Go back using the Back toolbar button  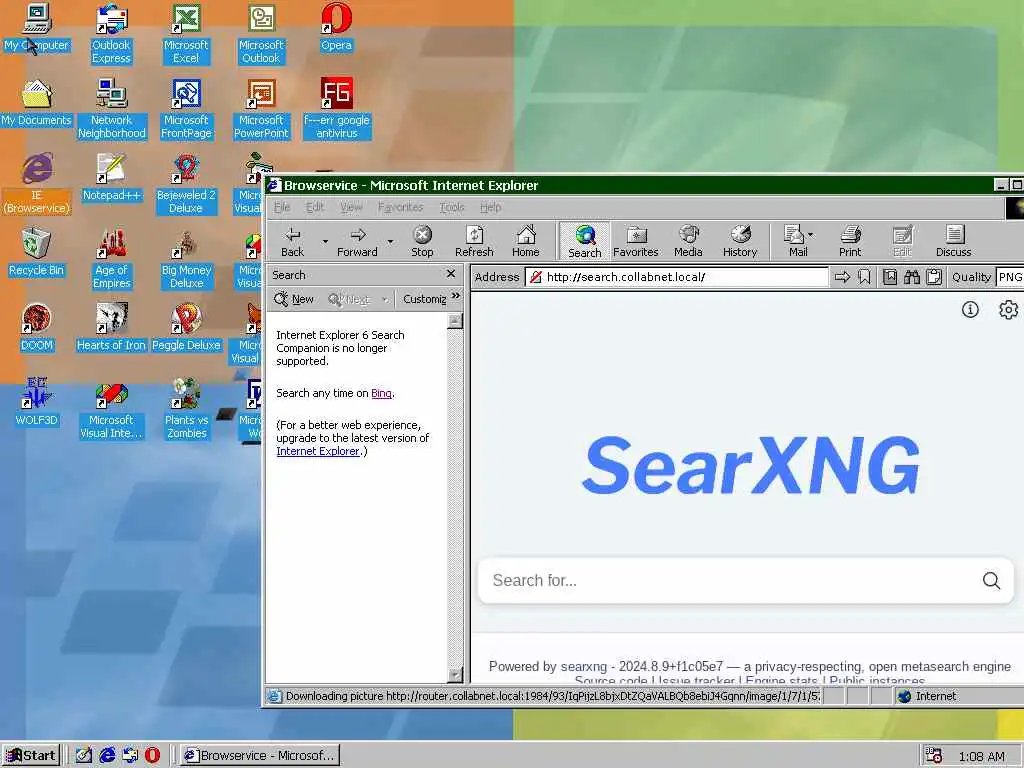(293, 242)
